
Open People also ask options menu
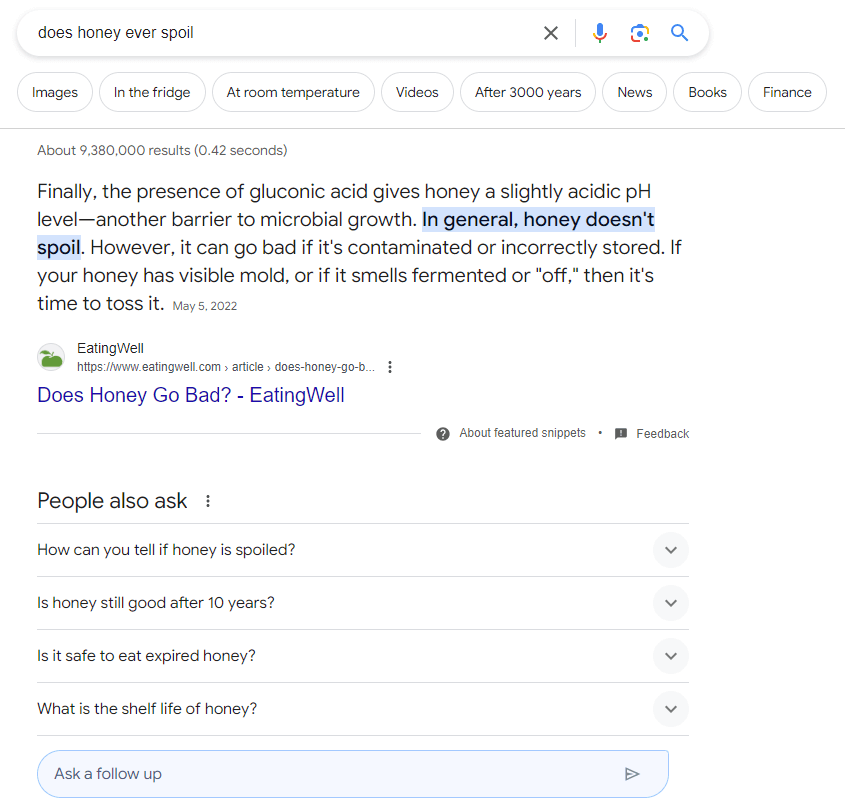(x=208, y=501)
